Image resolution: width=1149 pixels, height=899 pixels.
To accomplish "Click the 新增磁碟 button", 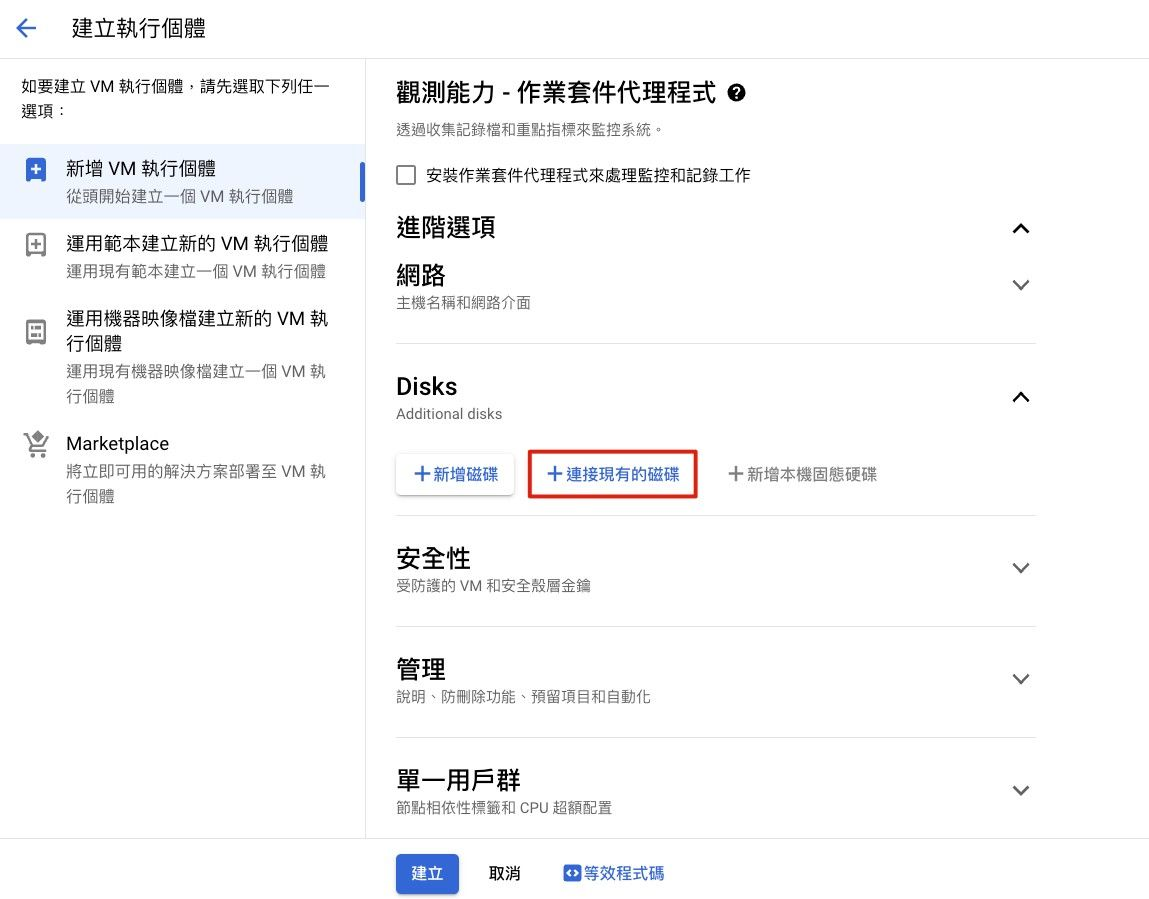I will point(455,474).
